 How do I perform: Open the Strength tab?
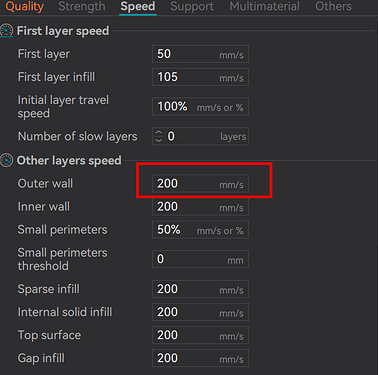click(x=82, y=6)
